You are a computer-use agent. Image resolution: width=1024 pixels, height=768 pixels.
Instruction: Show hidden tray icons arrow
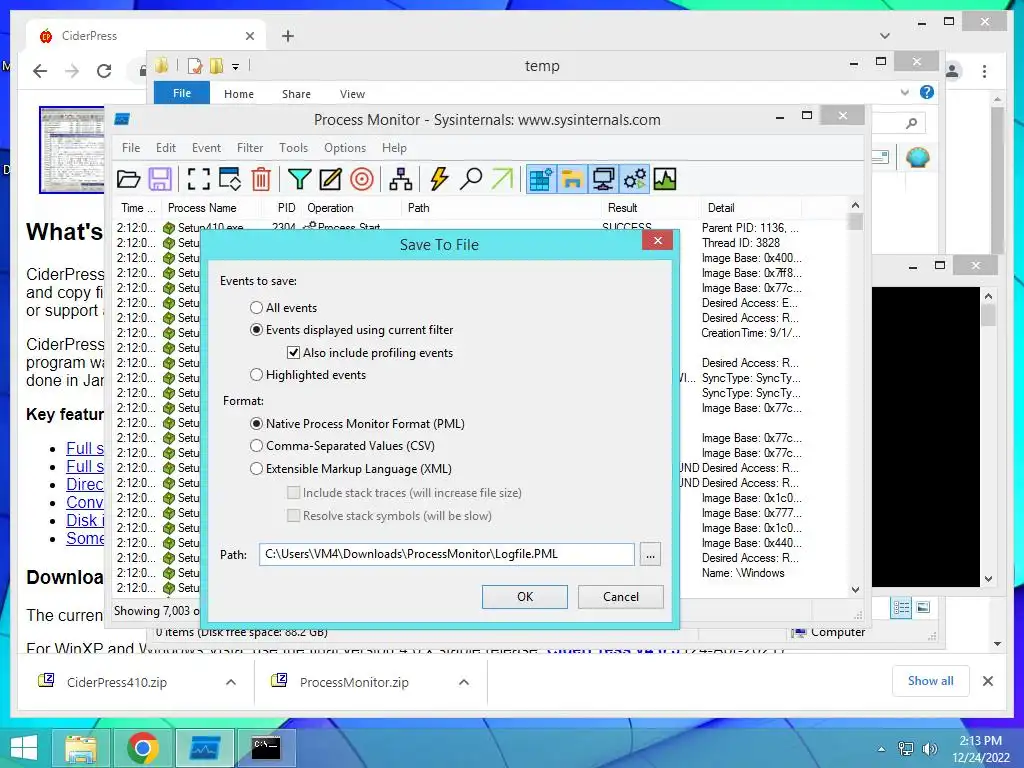881,749
